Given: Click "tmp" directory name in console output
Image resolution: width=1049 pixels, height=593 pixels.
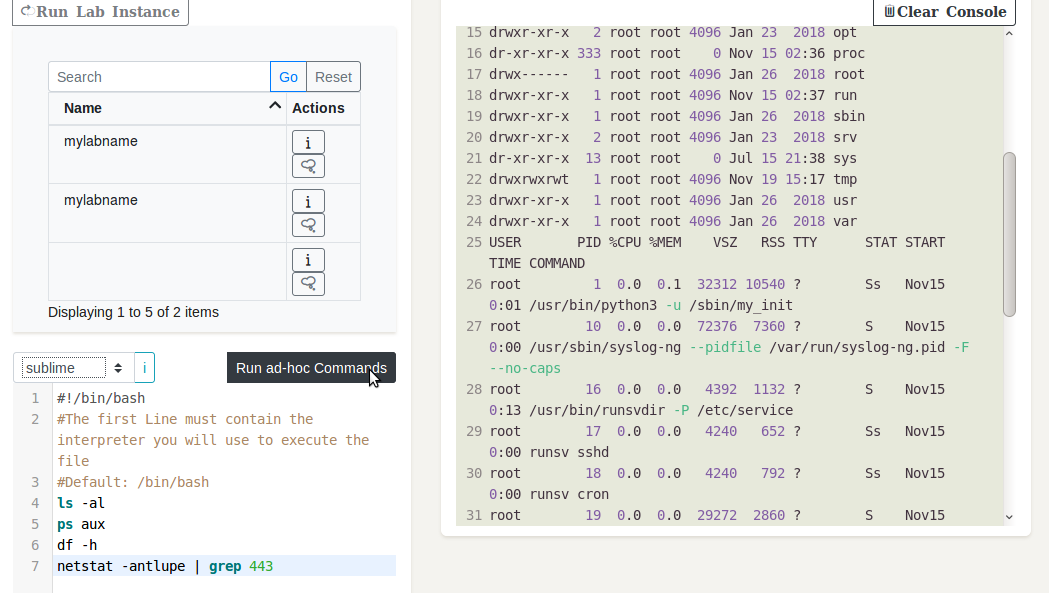Looking at the screenshot, I should 845,179.
